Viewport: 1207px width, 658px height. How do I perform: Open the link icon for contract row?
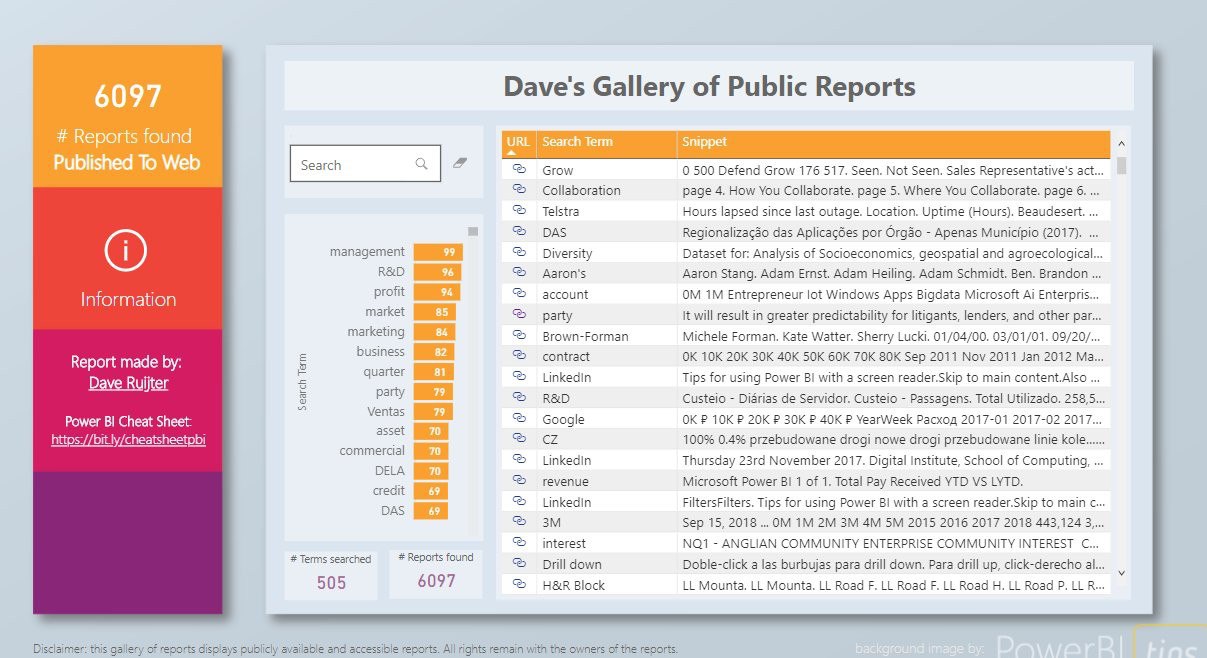[x=519, y=357]
